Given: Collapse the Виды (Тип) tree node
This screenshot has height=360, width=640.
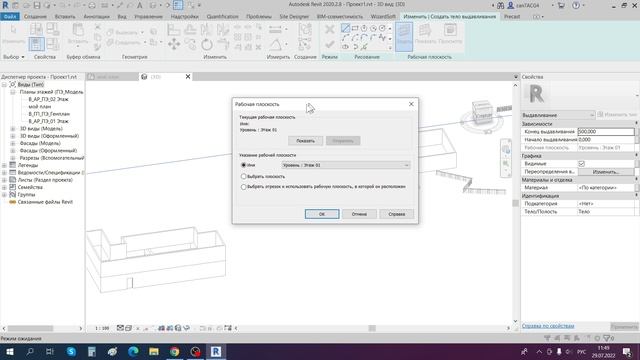Looking at the screenshot, I should [x=4, y=84].
